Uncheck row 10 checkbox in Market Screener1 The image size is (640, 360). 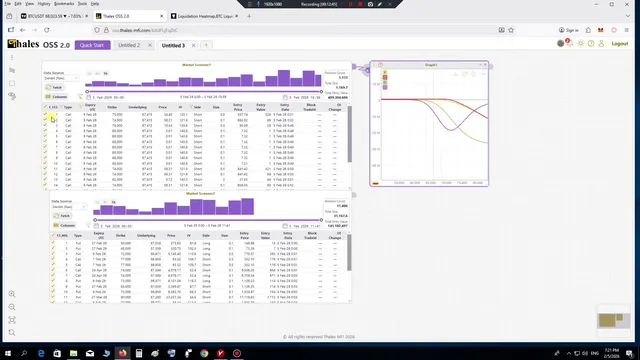tap(45, 163)
